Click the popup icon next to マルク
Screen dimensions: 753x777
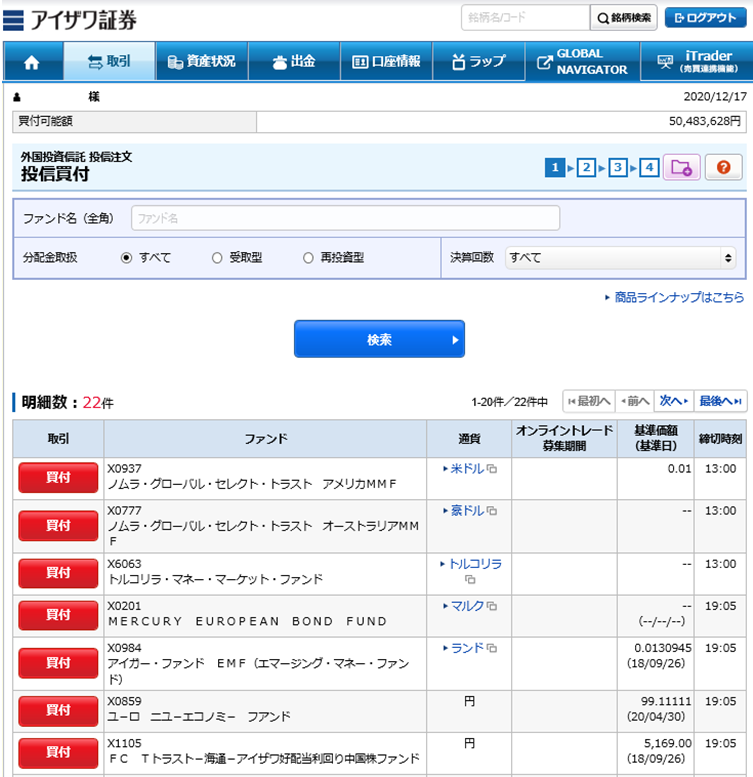coord(492,606)
